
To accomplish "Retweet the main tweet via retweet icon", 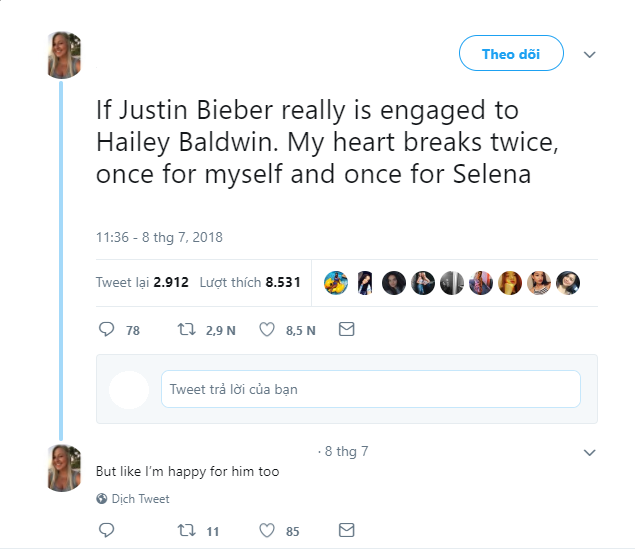I will [185, 329].
